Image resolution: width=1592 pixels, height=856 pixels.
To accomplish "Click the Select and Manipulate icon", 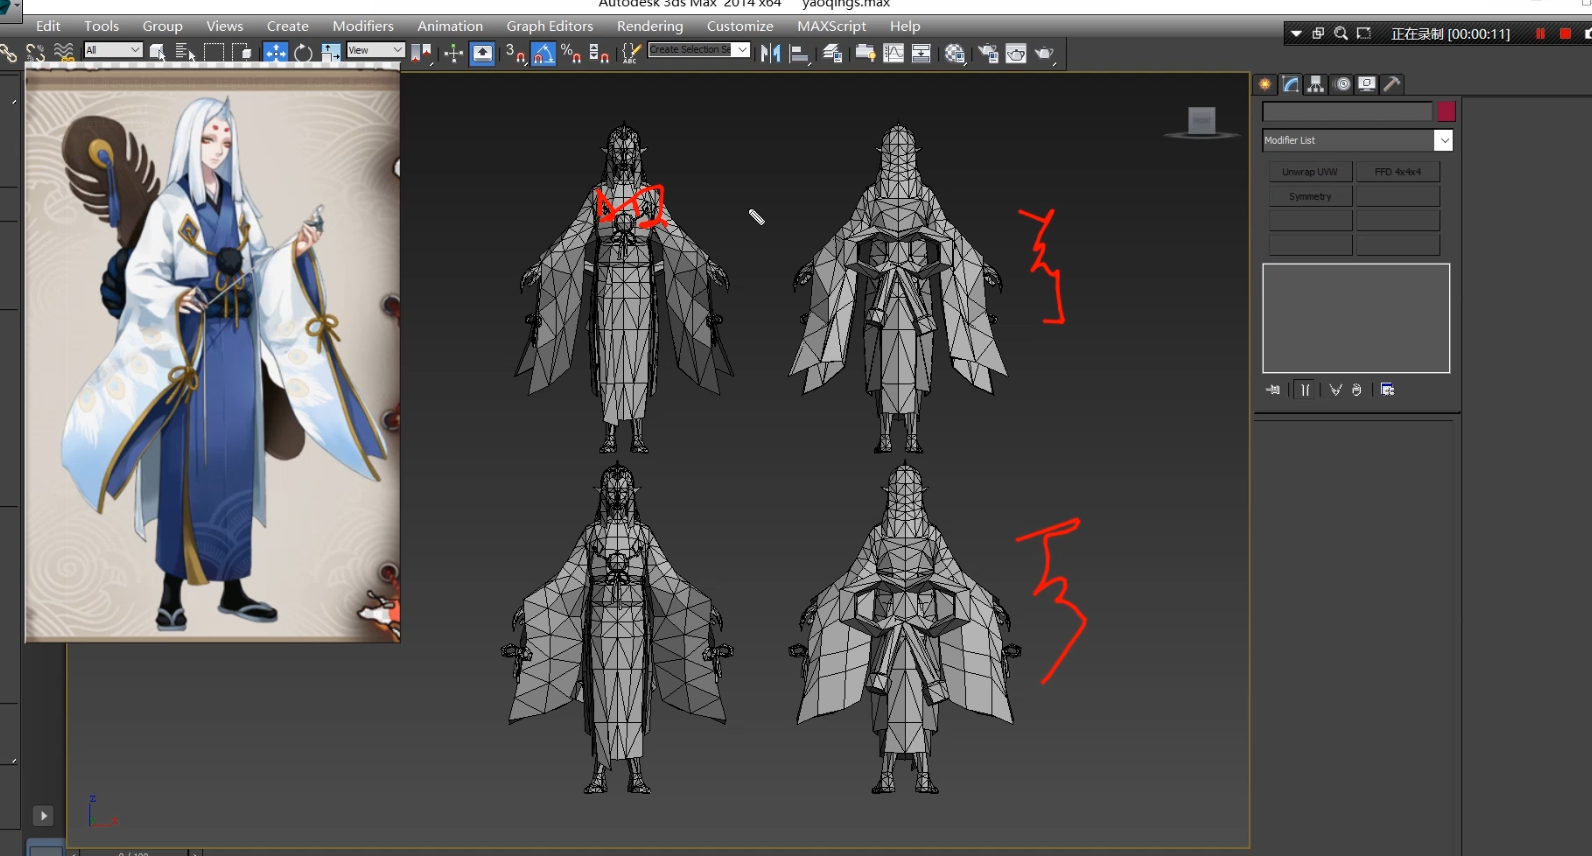I will (453, 53).
